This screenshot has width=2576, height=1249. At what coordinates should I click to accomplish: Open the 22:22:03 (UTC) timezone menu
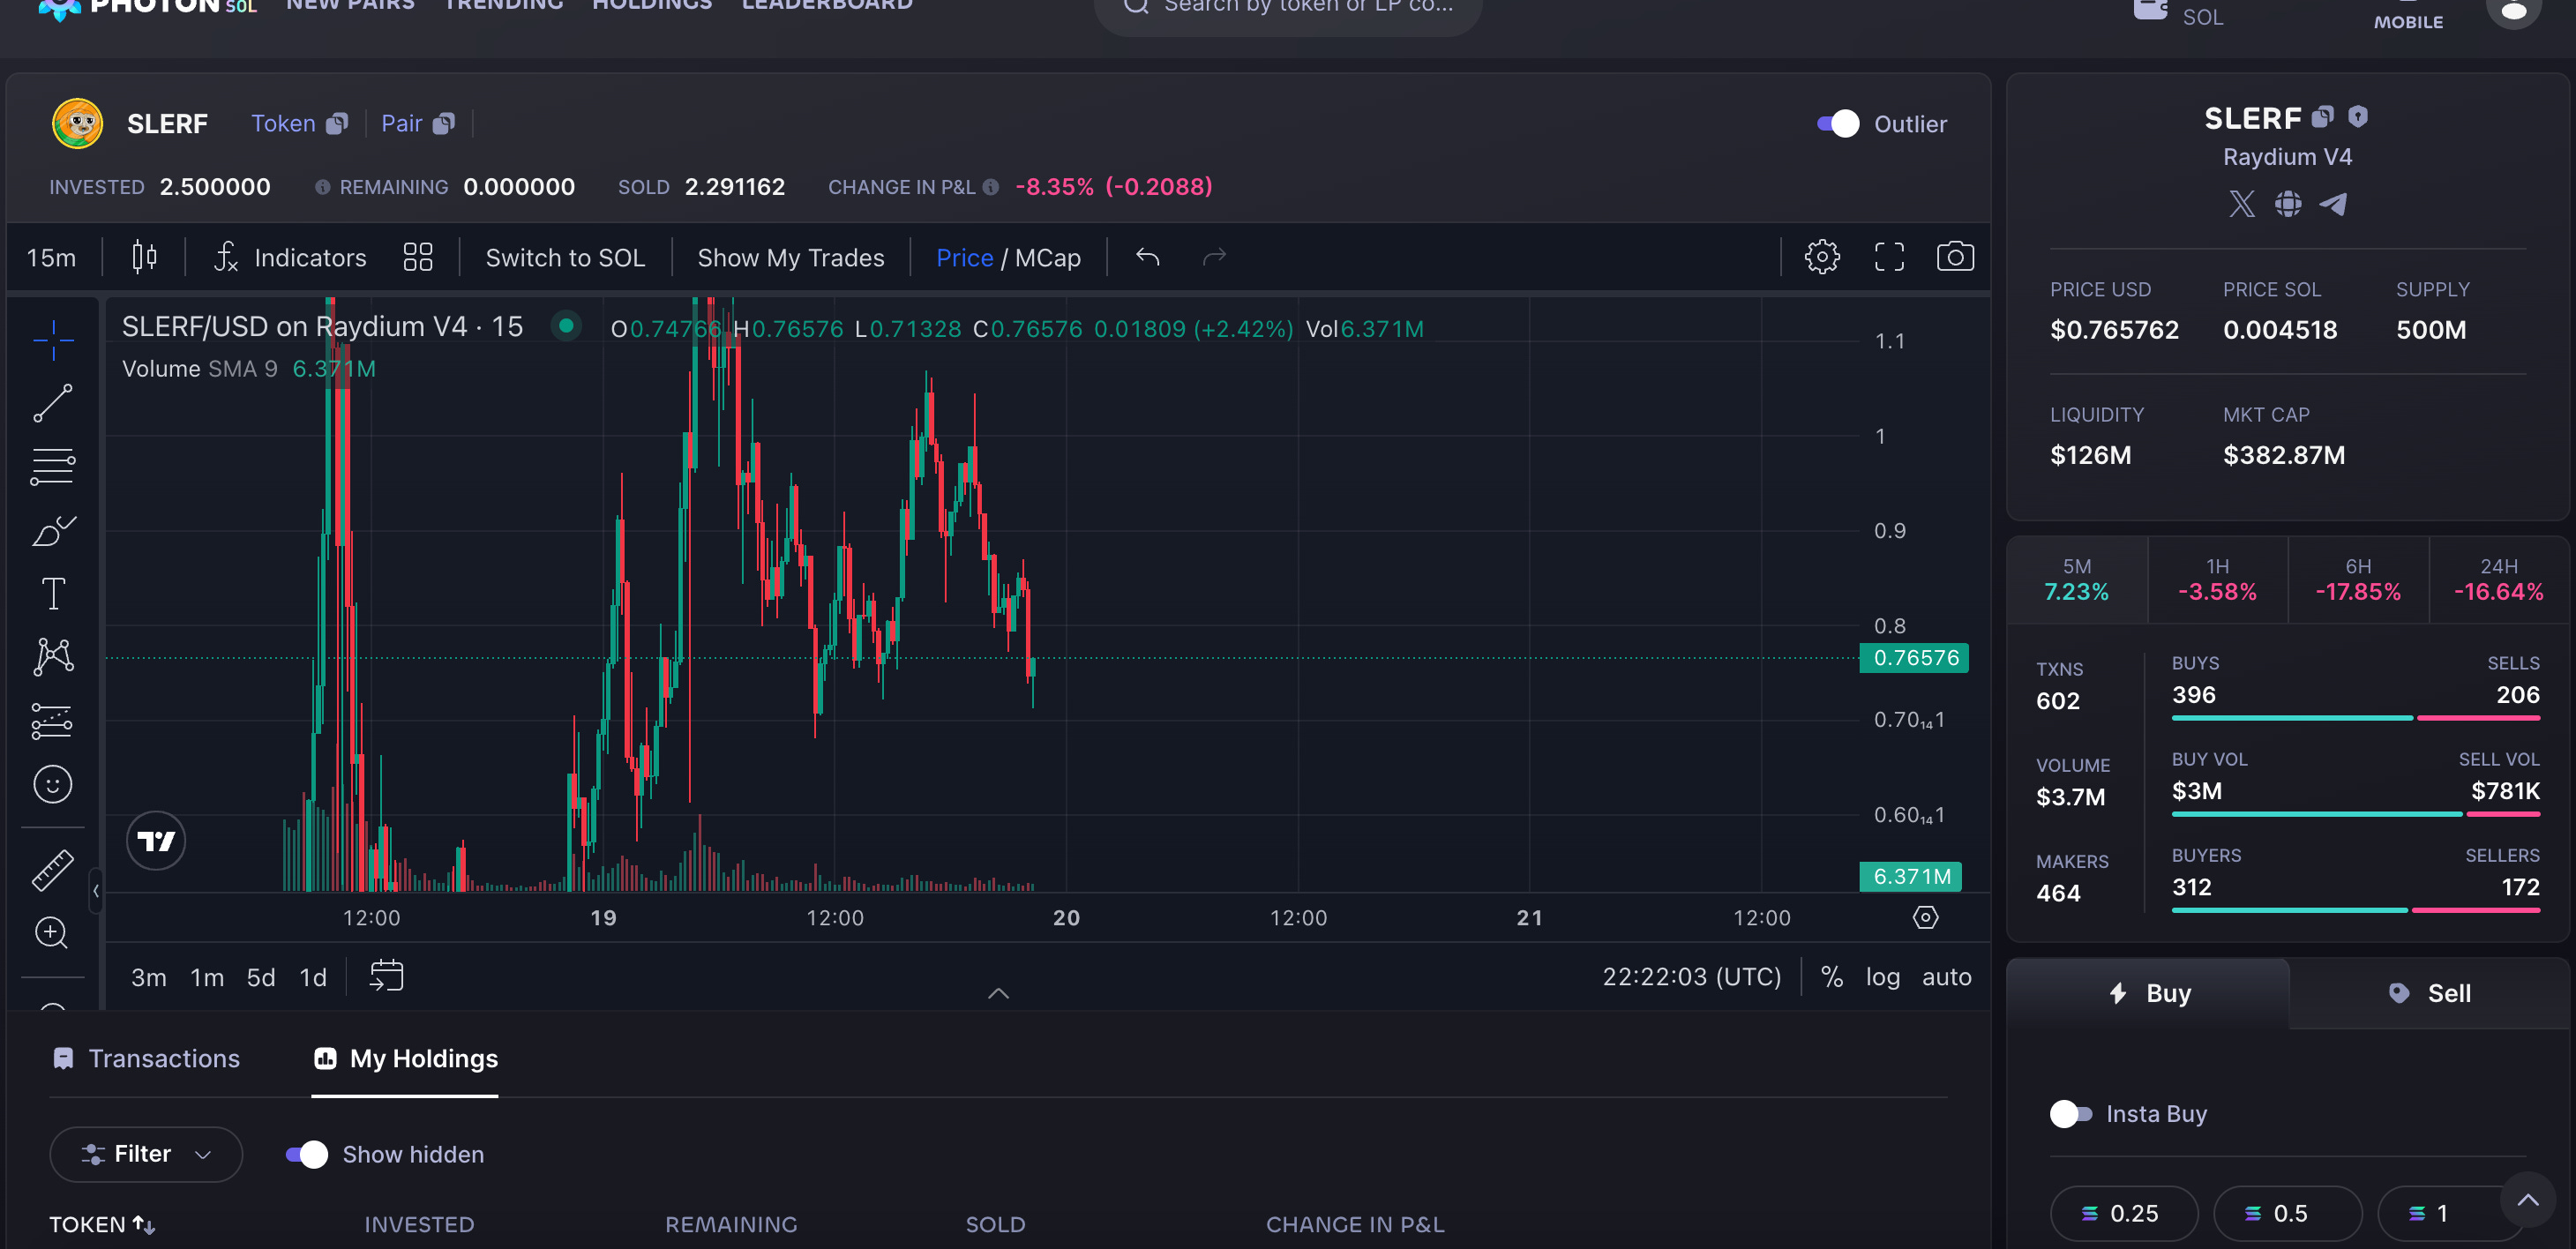pyautogui.click(x=1691, y=976)
